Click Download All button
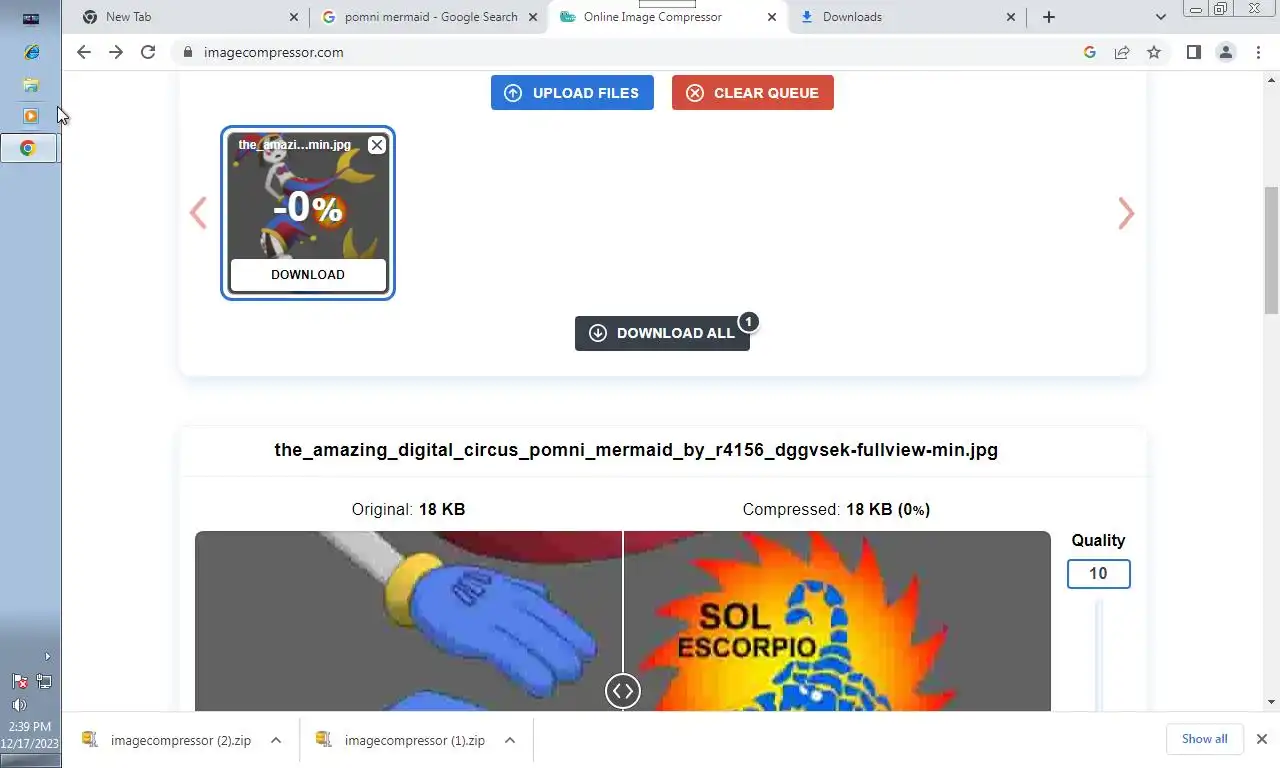 (x=662, y=333)
